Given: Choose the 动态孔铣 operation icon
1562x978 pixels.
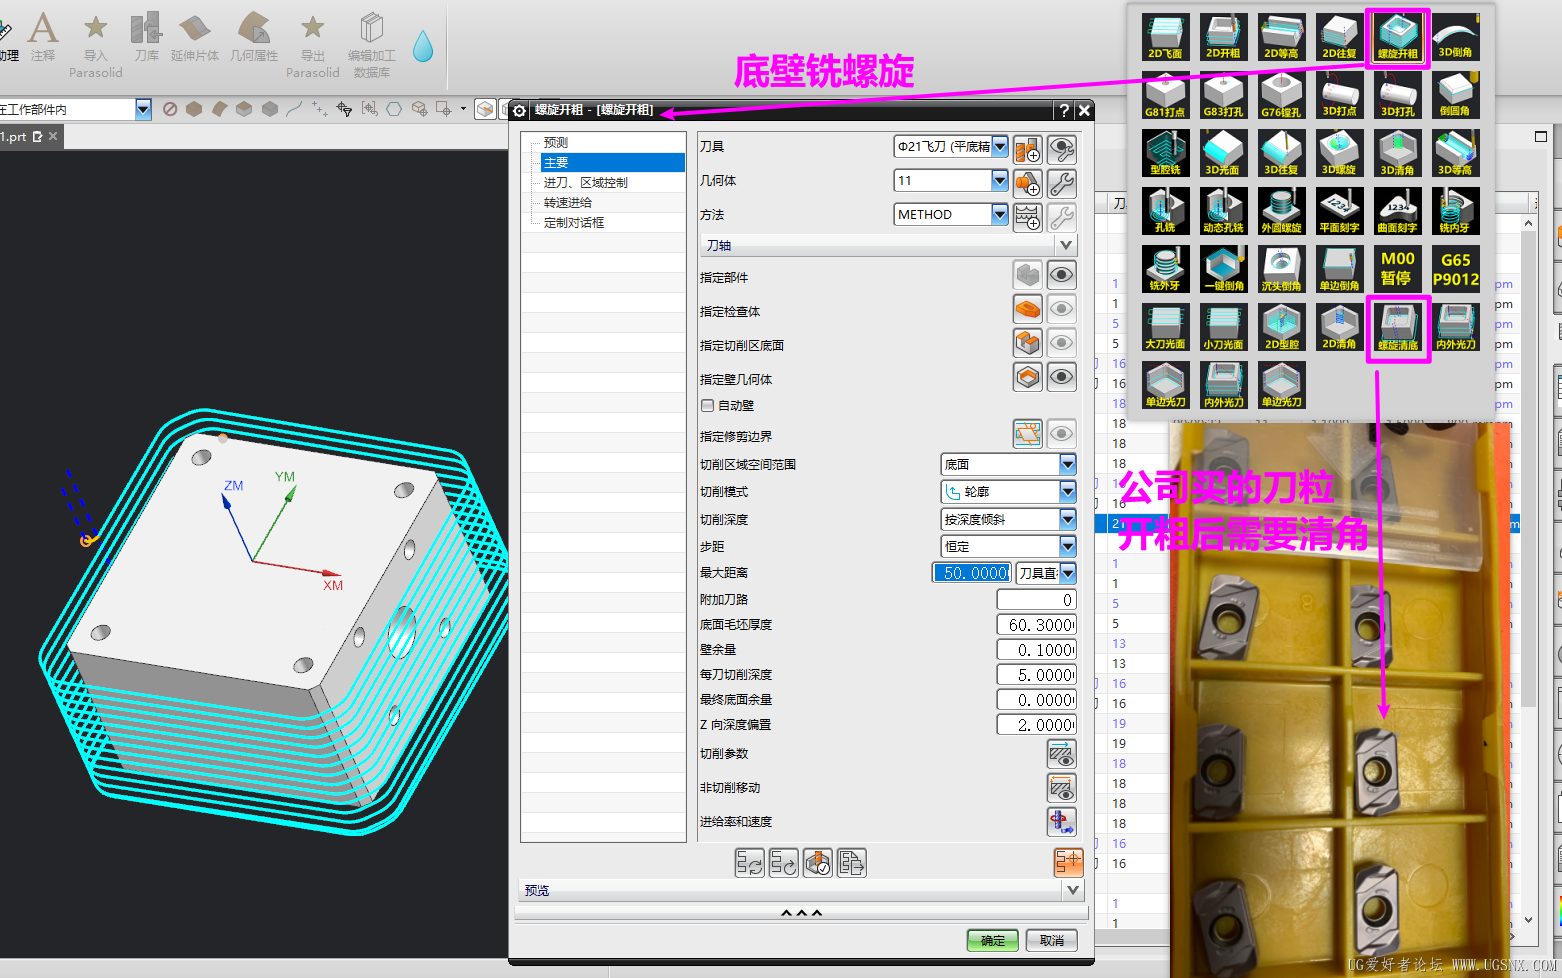Looking at the screenshot, I should point(1224,211).
